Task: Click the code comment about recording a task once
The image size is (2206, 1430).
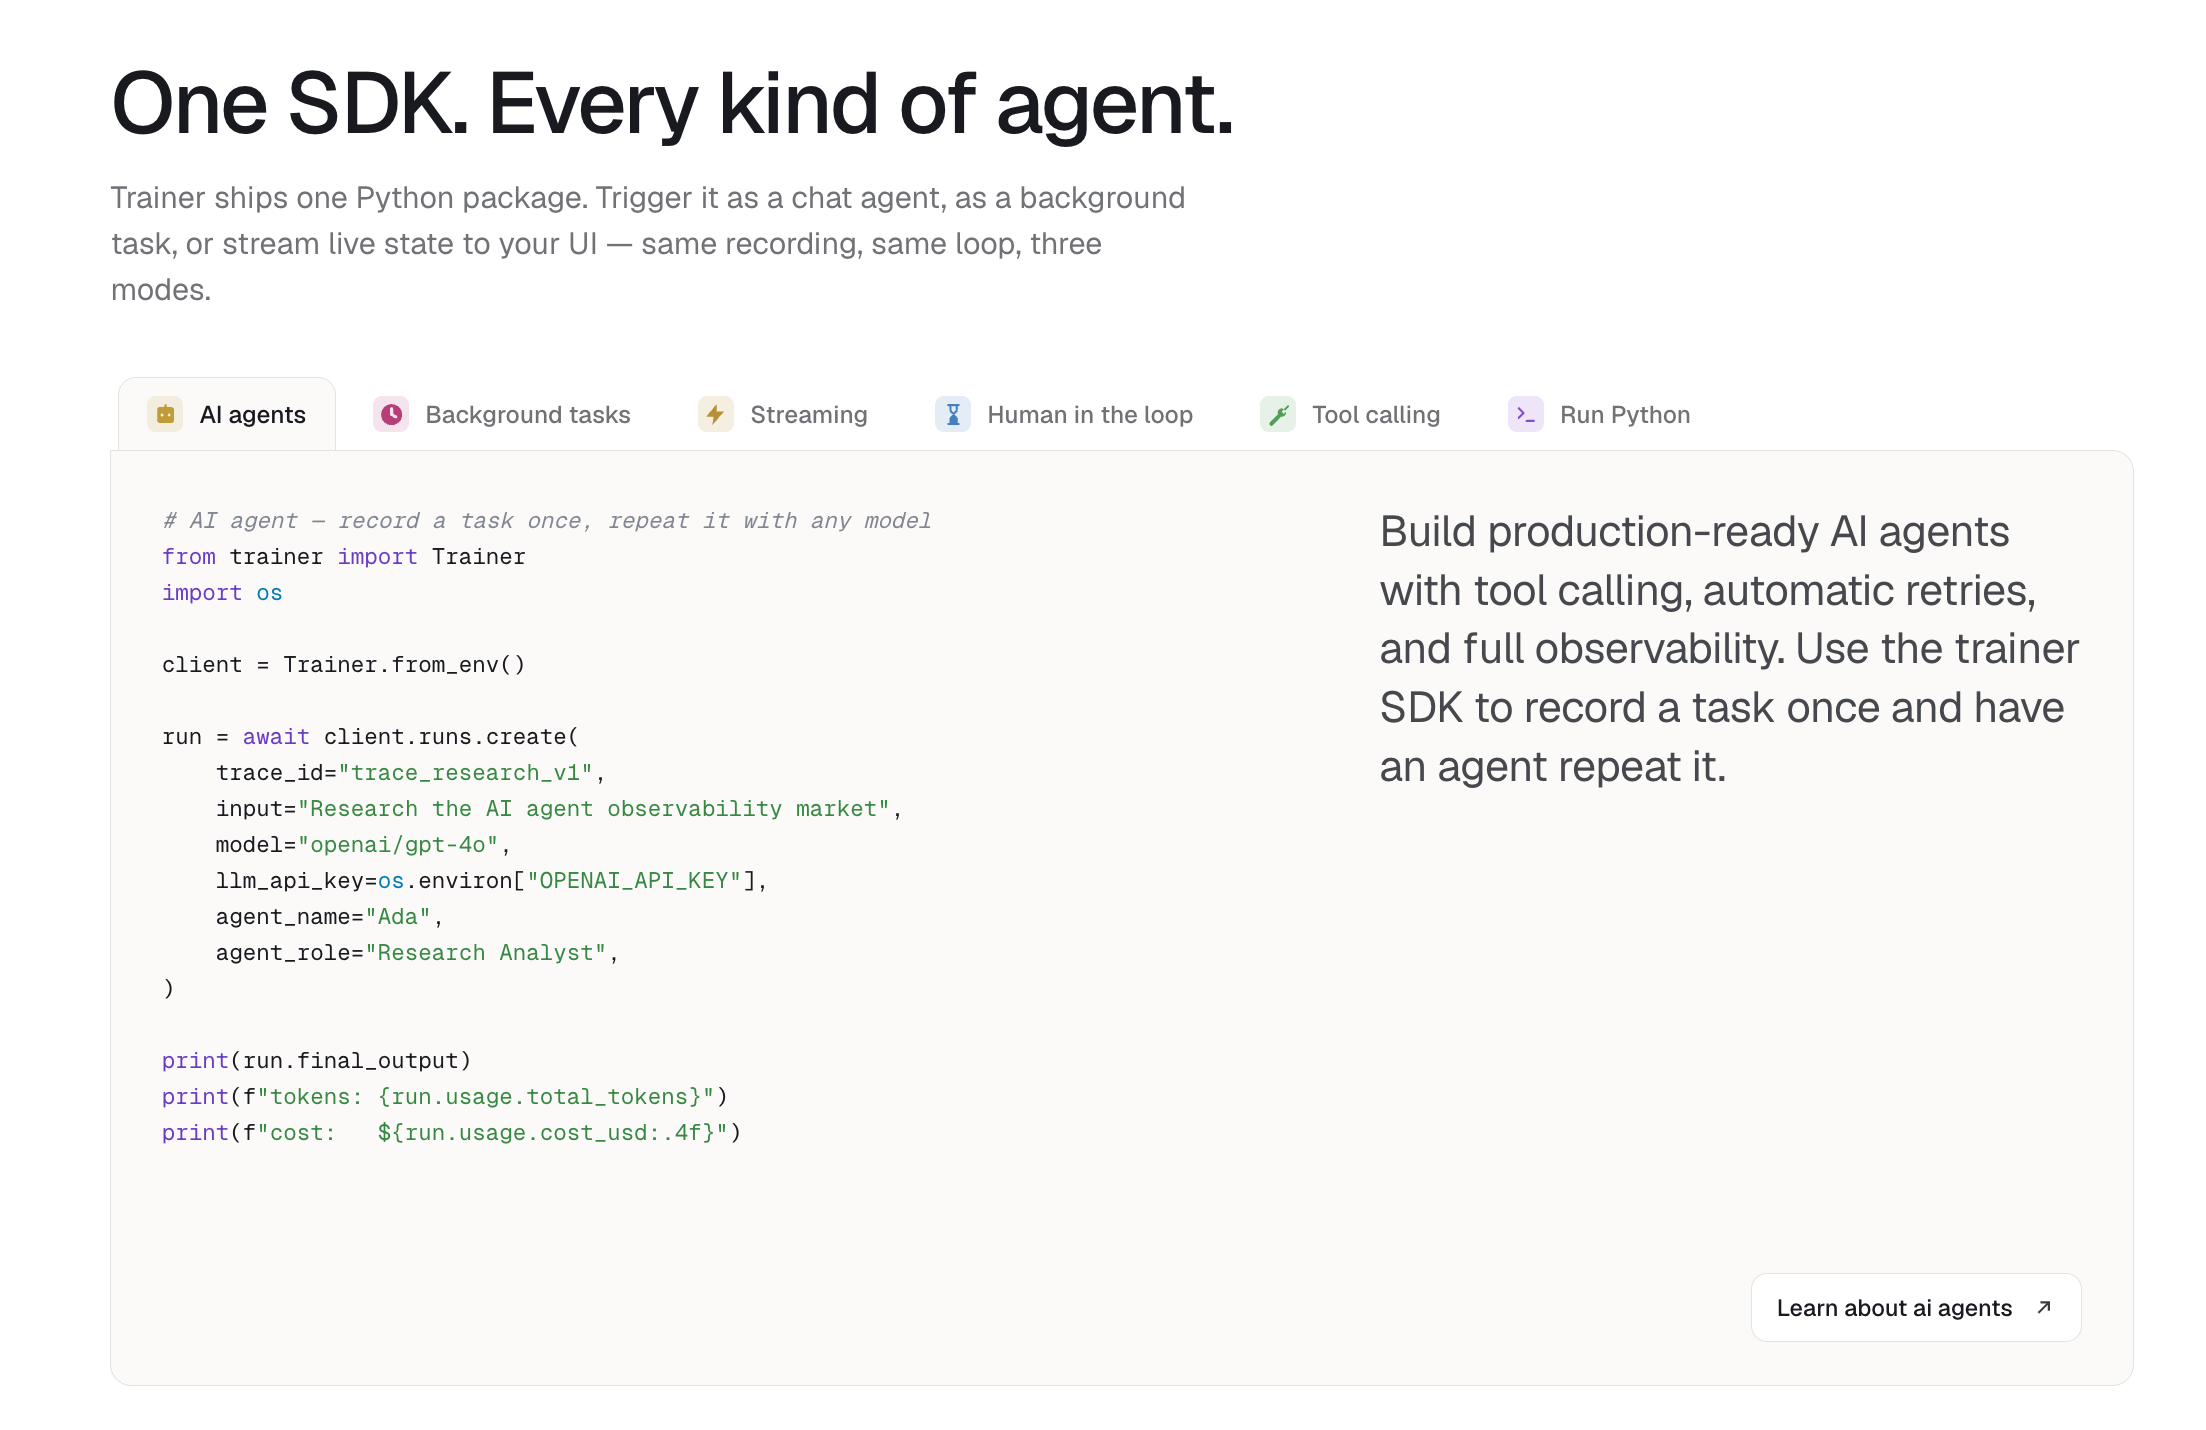Action: pyautogui.click(x=547, y=521)
